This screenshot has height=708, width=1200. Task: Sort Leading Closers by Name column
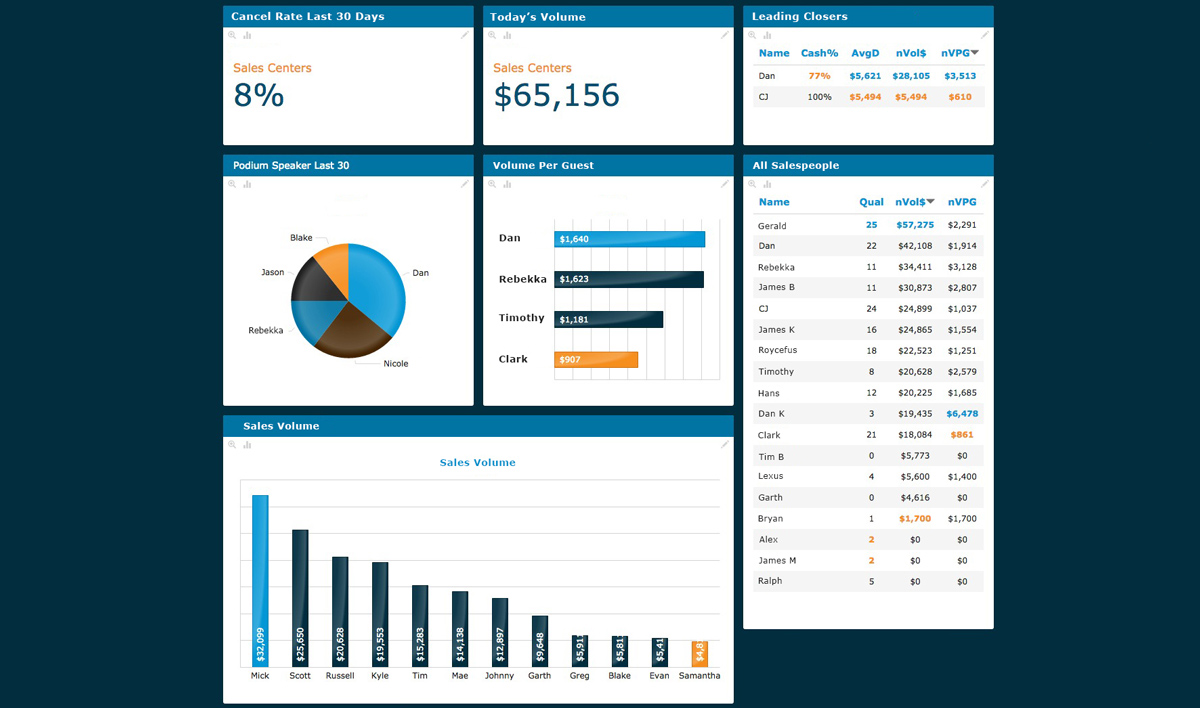click(774, 53)
